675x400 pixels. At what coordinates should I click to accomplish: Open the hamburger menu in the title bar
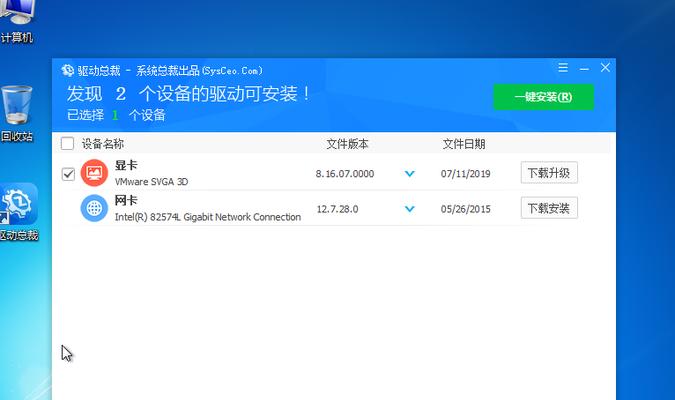click(x=563, y=68)
